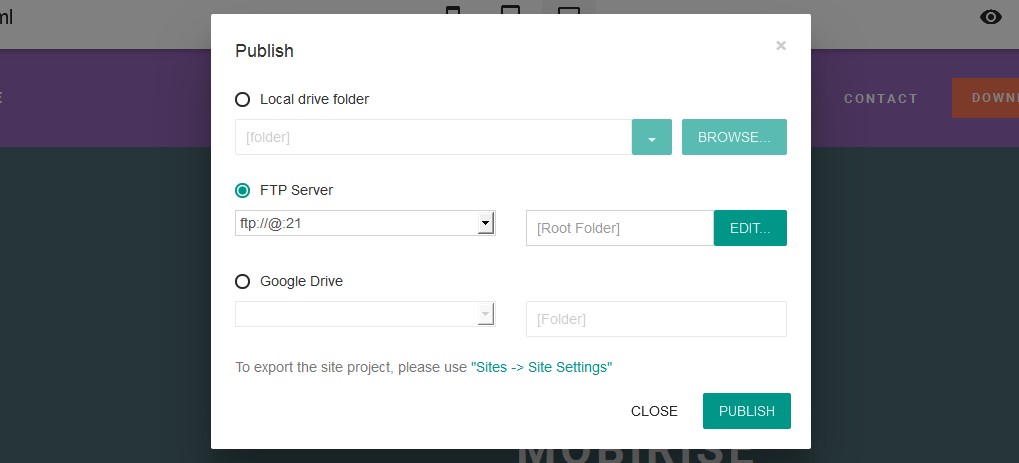Close the Publish dialog with the X
Screen dimensions: 1019x463
[781, 46]
